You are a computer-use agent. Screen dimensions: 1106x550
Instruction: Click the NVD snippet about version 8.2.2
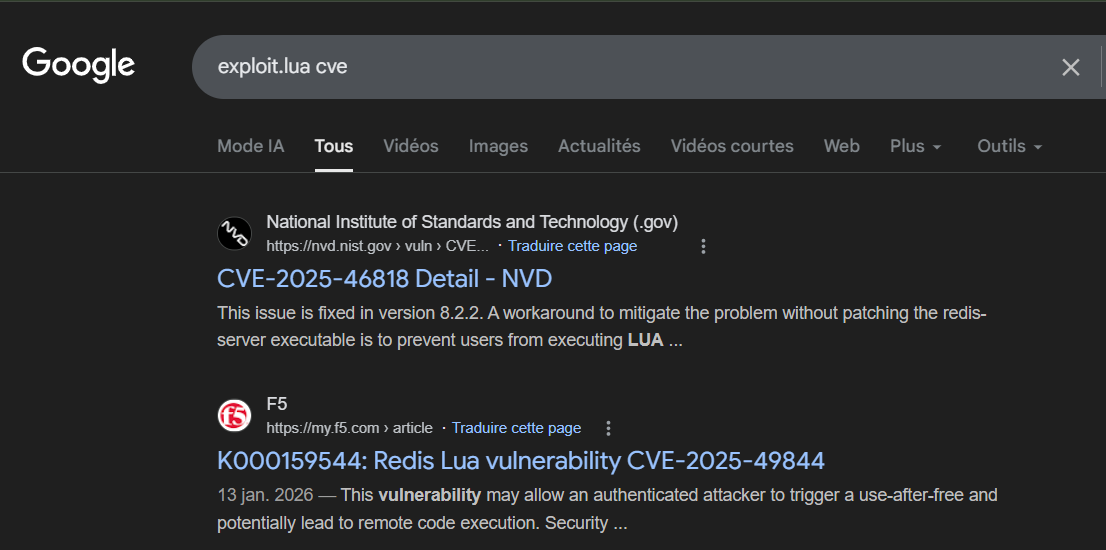pyautogui.click(x=602, y=326)
